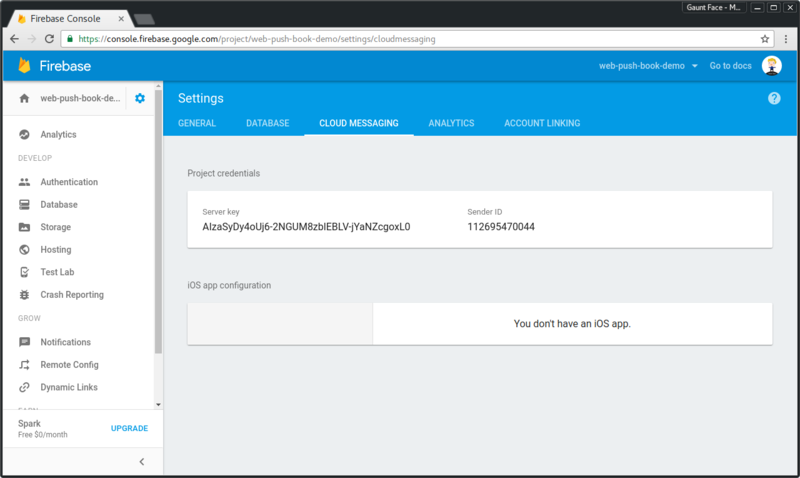Click the Gaunt Face window title

tap(713, 8)
